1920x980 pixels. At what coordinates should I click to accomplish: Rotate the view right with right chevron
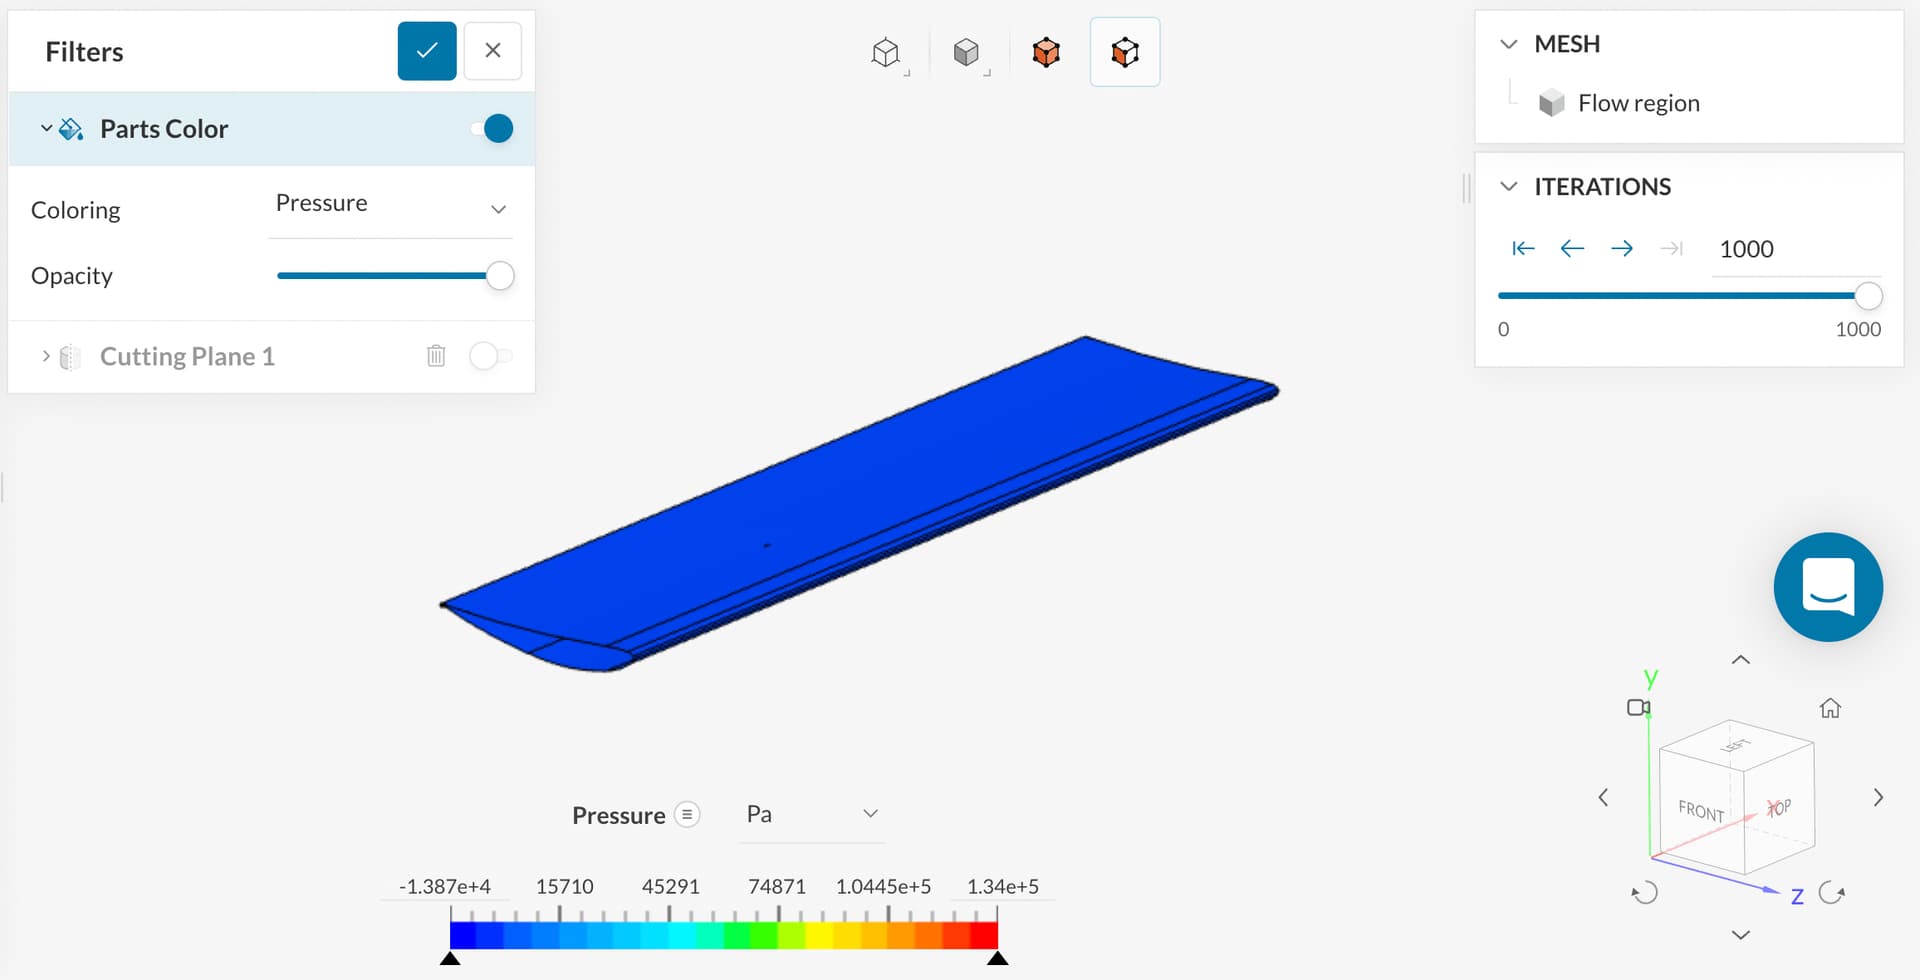tap(1878, 797)
